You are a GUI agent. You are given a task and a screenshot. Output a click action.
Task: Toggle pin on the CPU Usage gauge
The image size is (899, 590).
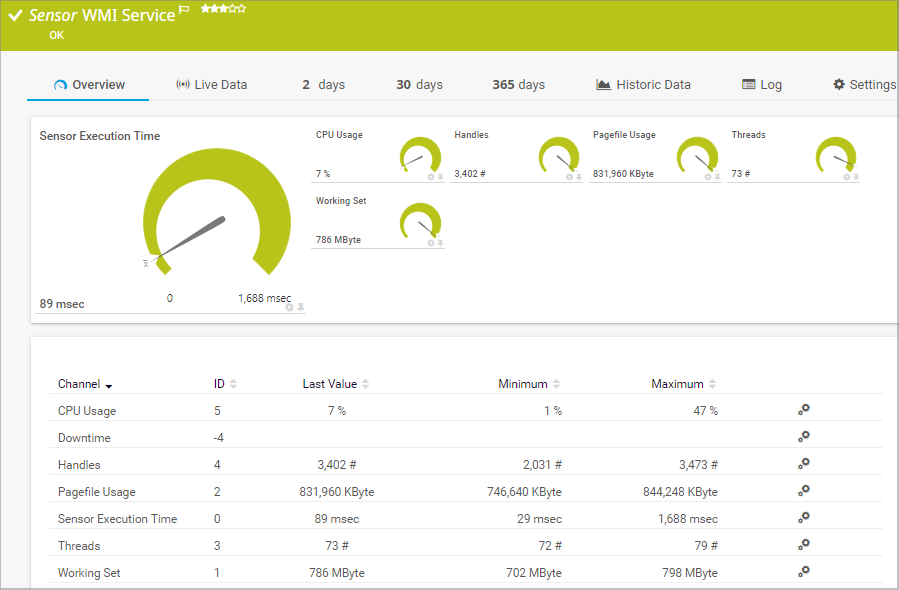(x=441, y=177)
